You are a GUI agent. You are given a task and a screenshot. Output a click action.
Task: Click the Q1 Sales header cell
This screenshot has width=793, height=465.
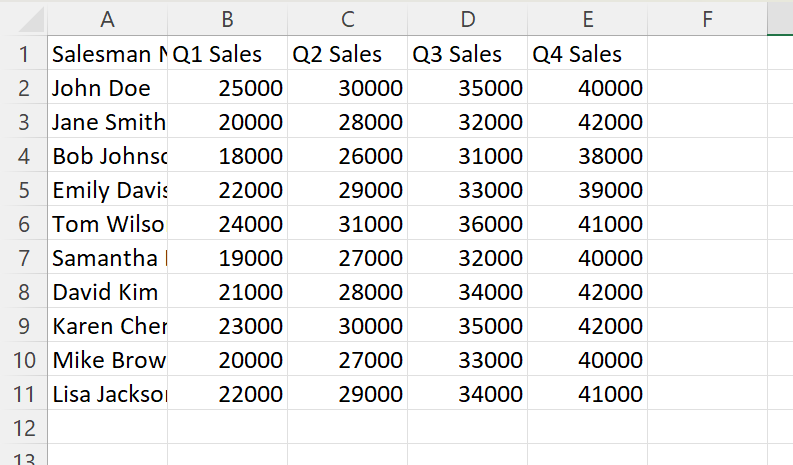click(227, 54)
